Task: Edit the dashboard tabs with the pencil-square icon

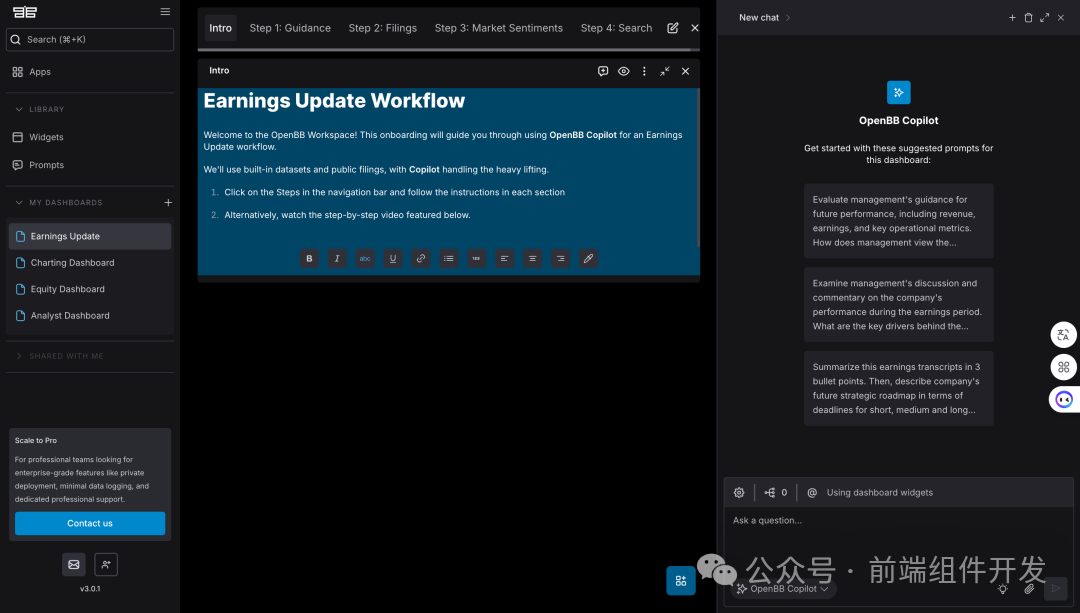Action: (673, 28)
